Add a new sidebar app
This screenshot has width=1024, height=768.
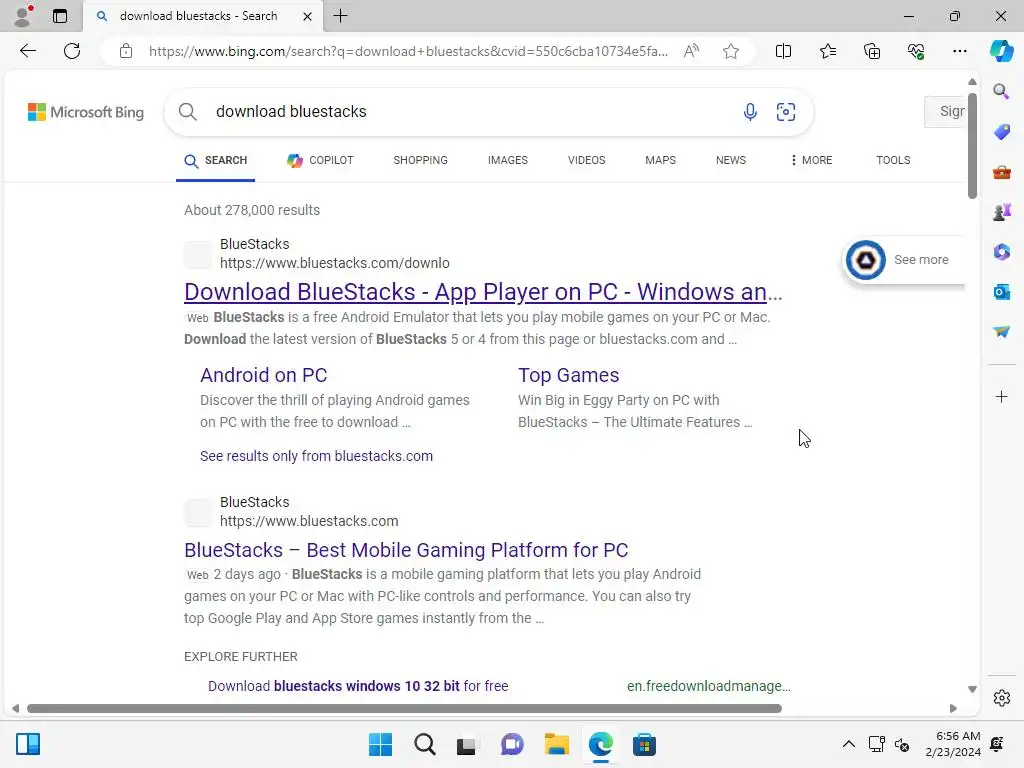(x=1001, y=396)
